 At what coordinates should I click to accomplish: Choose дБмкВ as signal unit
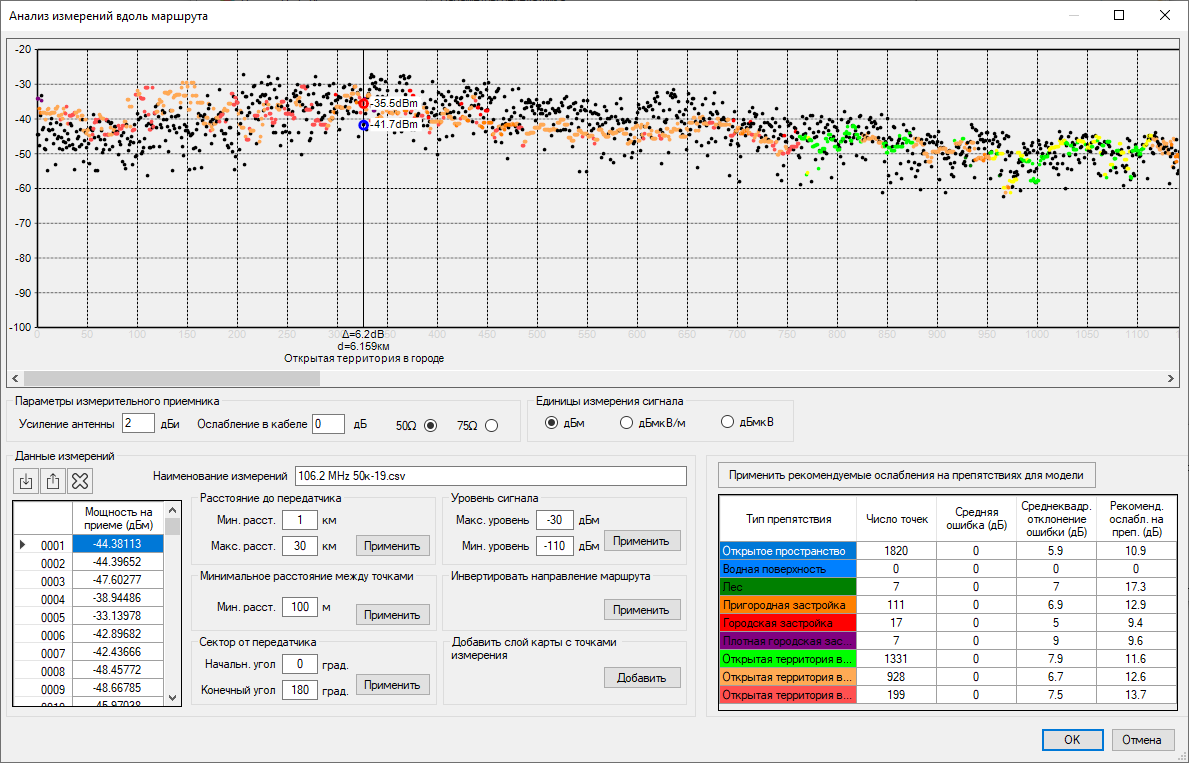[x=727, y=423]
